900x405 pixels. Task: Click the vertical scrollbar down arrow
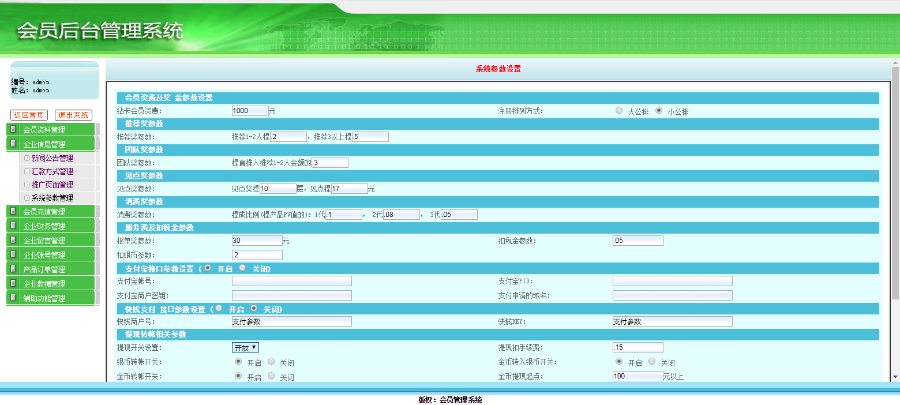[895, 377]
